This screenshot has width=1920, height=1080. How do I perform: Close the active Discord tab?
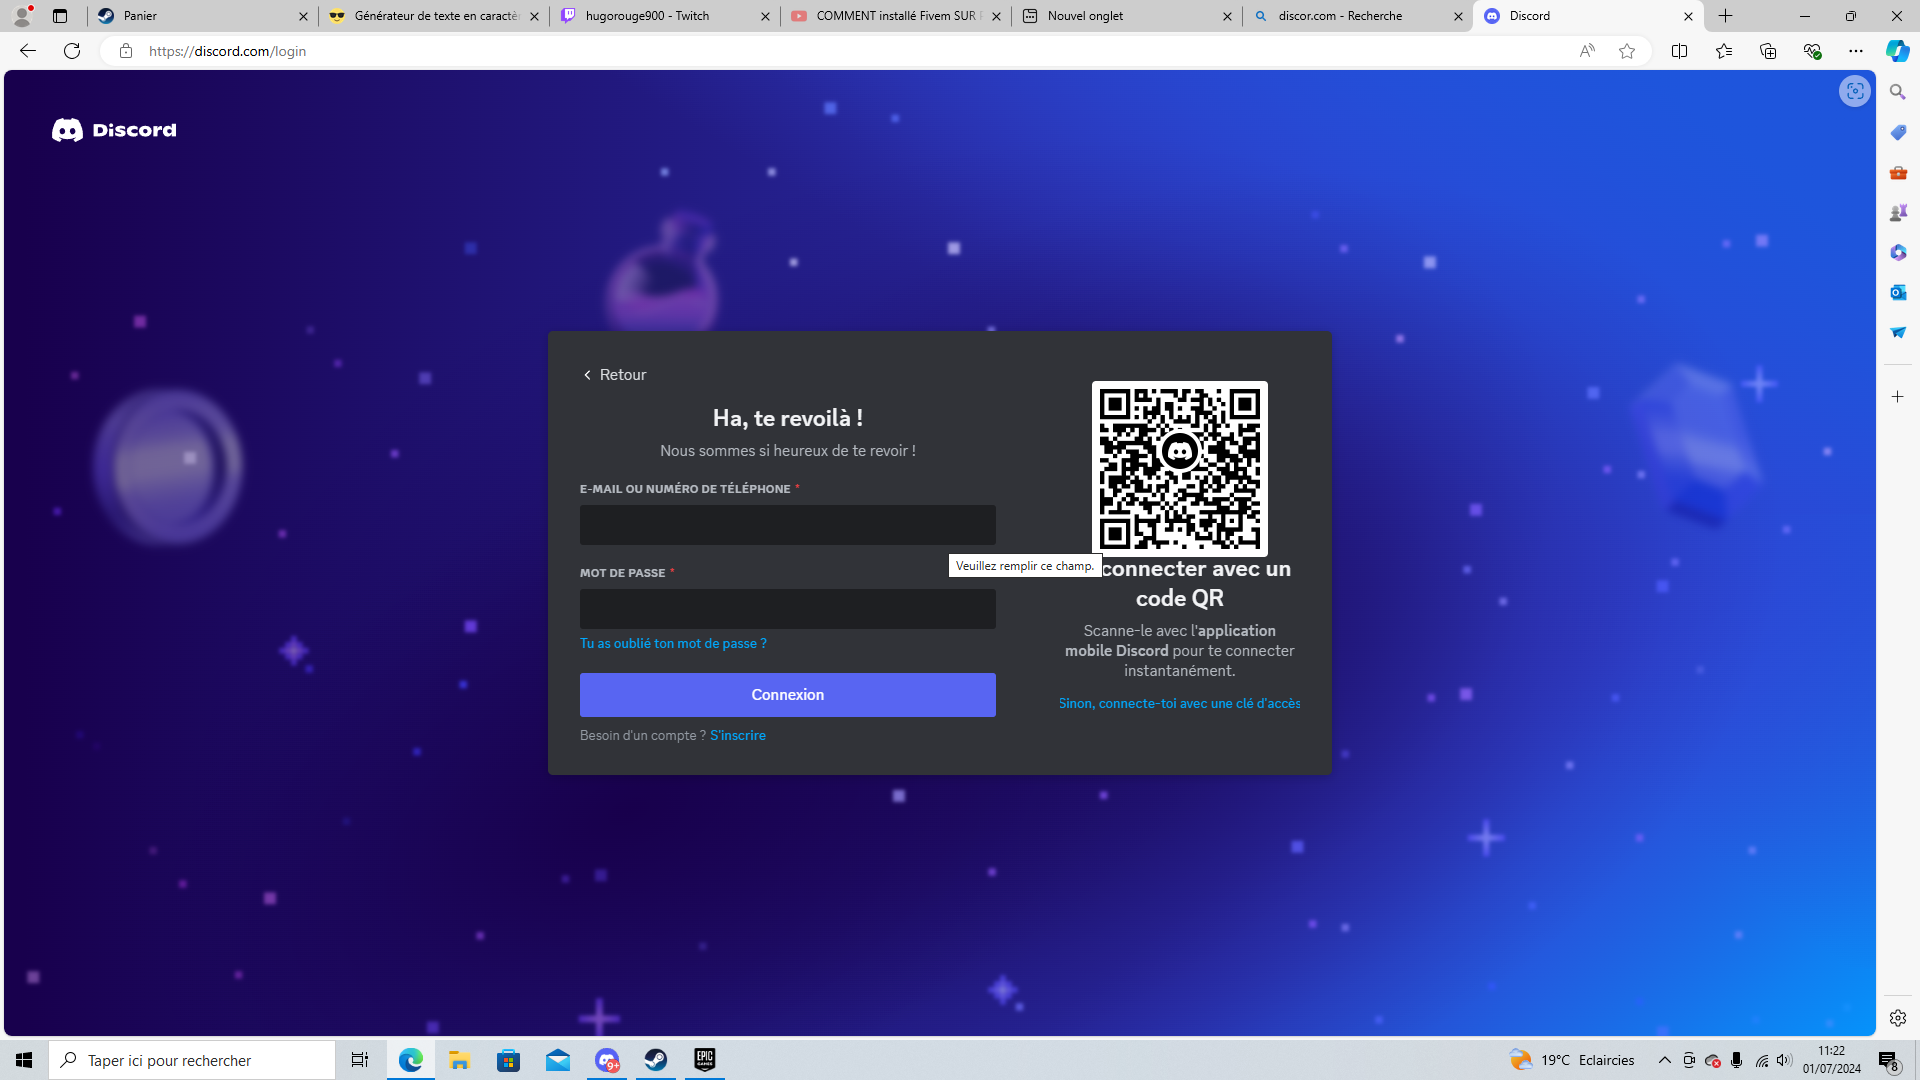(x=1688, y=16)
